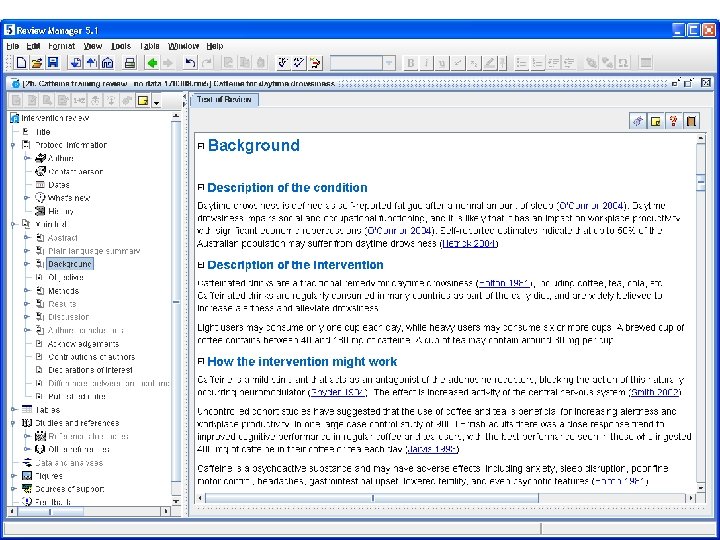
Task: Click the numbered list toolbar icon
Action: [537, 63]
